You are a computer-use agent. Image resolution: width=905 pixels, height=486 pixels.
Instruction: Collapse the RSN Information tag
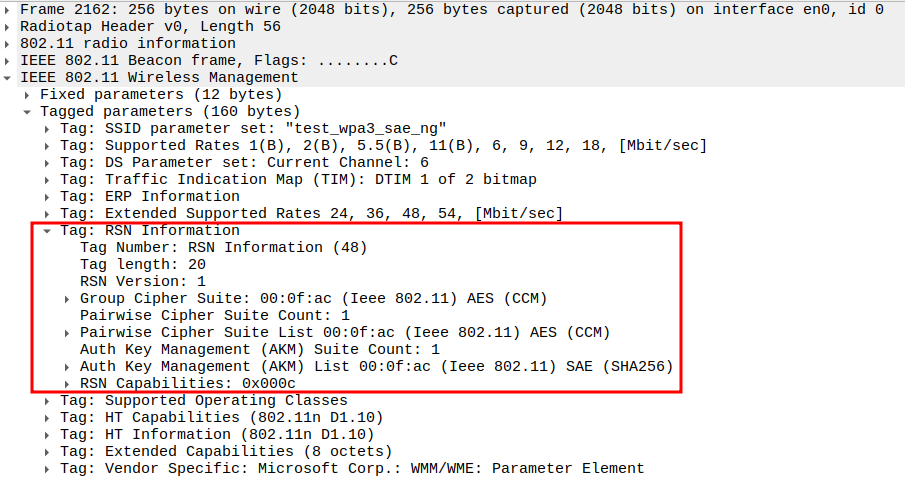click(48, 231)
